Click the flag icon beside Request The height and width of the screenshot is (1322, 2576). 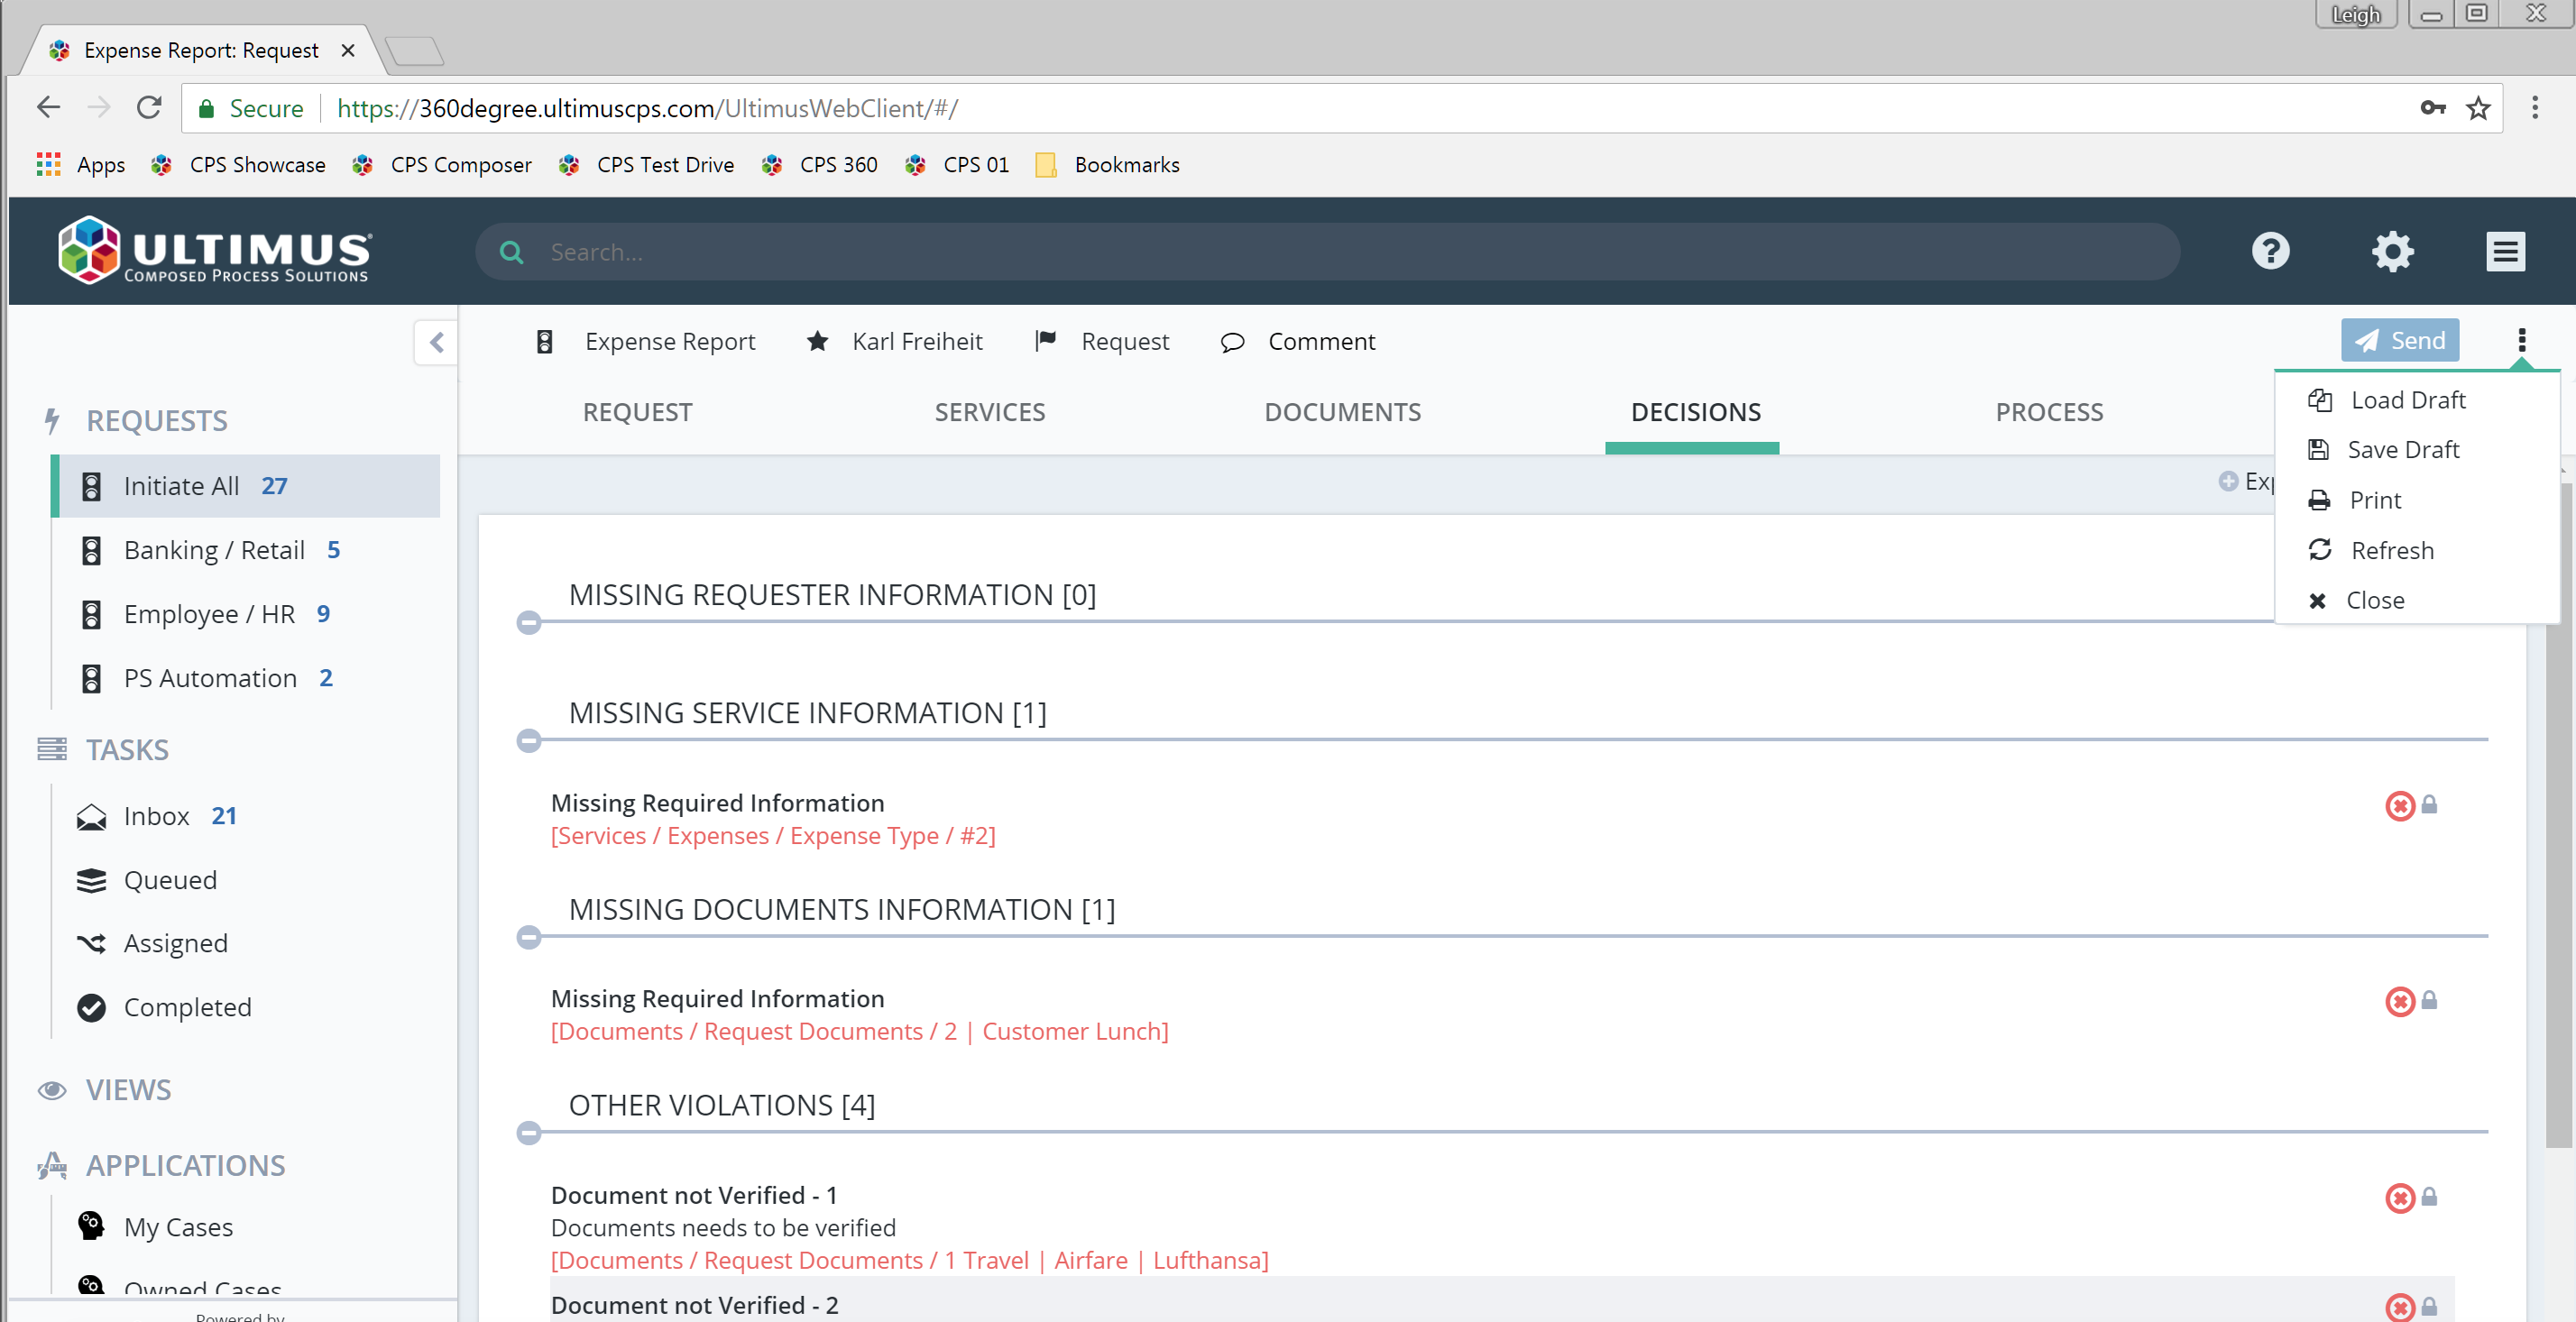[1045, 341]
